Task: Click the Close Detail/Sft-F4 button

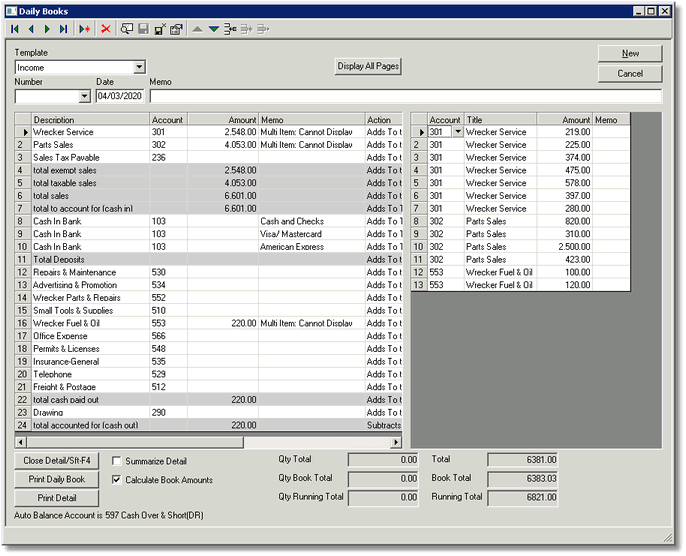Action: pos(57,461)
